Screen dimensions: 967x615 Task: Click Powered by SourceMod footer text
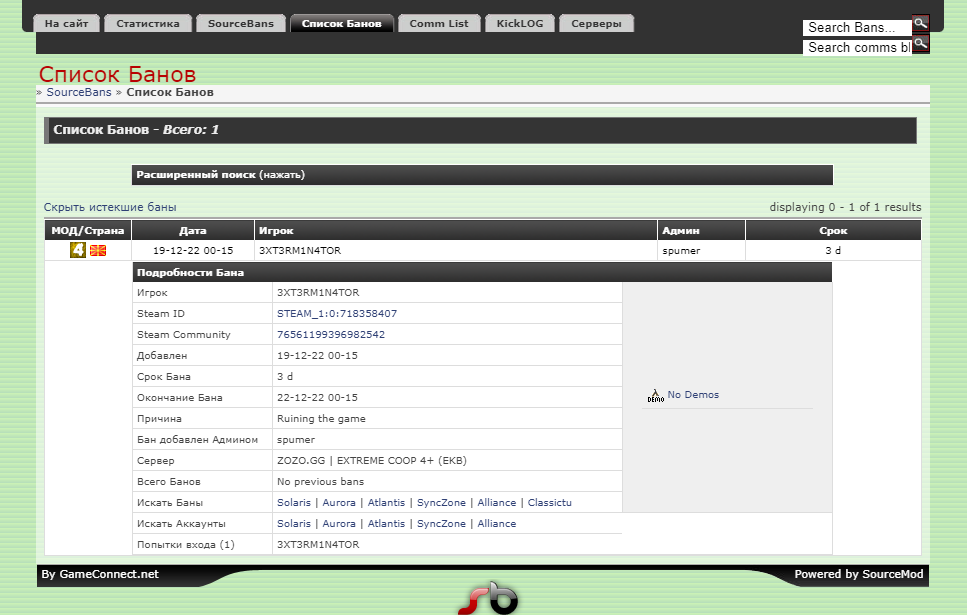858,574
